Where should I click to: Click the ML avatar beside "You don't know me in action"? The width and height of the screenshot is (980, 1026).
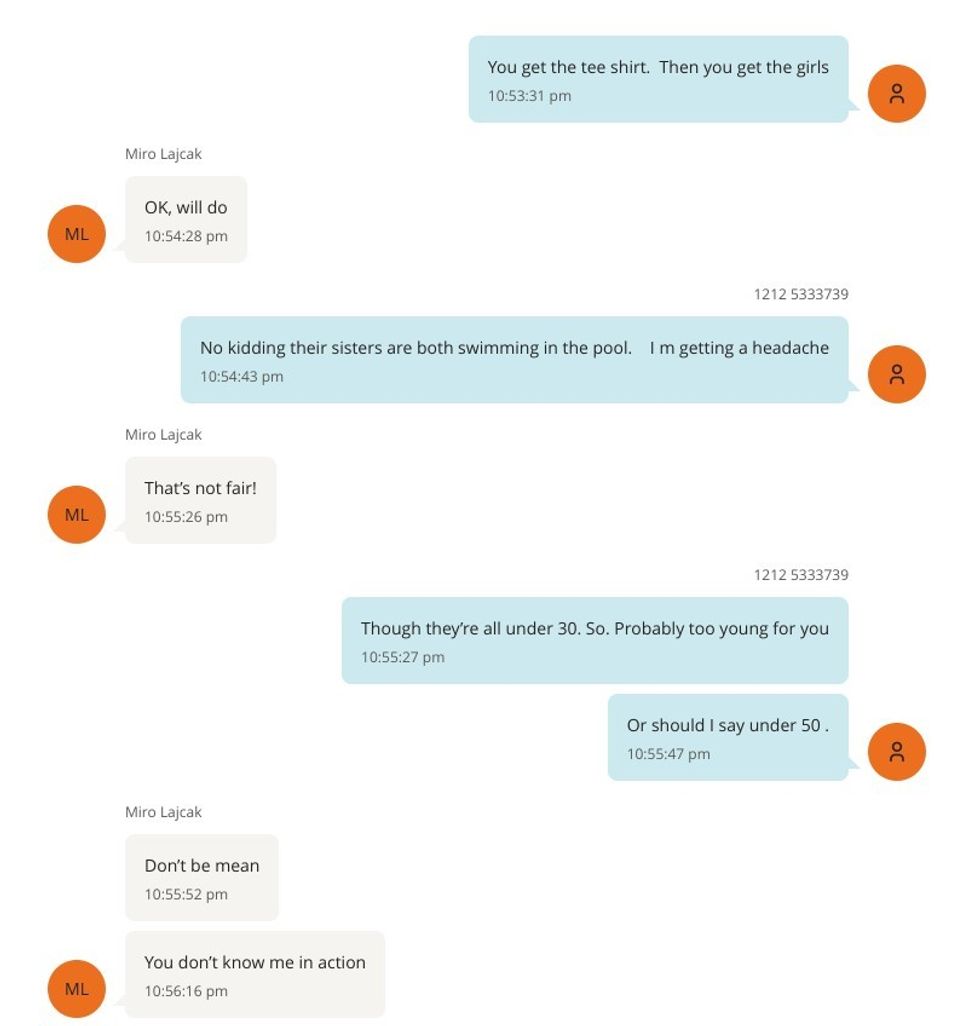click(77, 989)
